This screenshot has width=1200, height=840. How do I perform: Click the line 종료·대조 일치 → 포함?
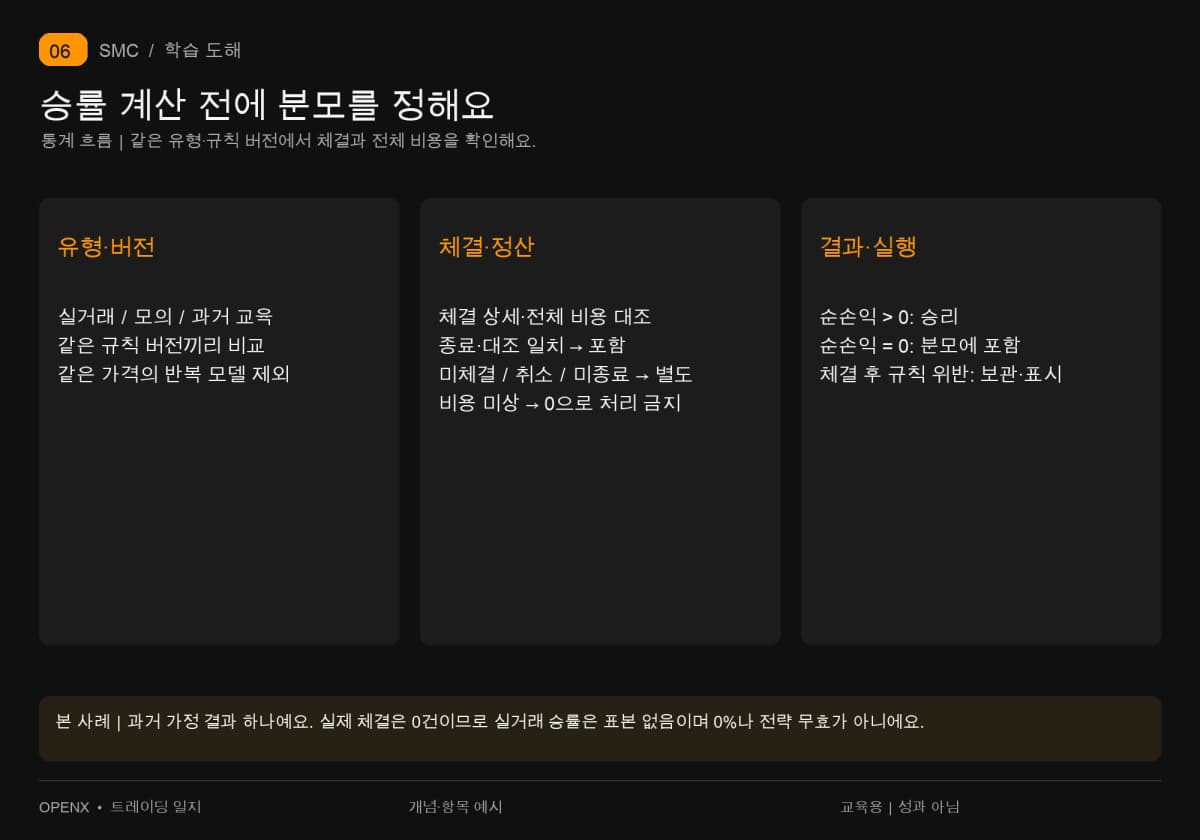click(532, 345)
